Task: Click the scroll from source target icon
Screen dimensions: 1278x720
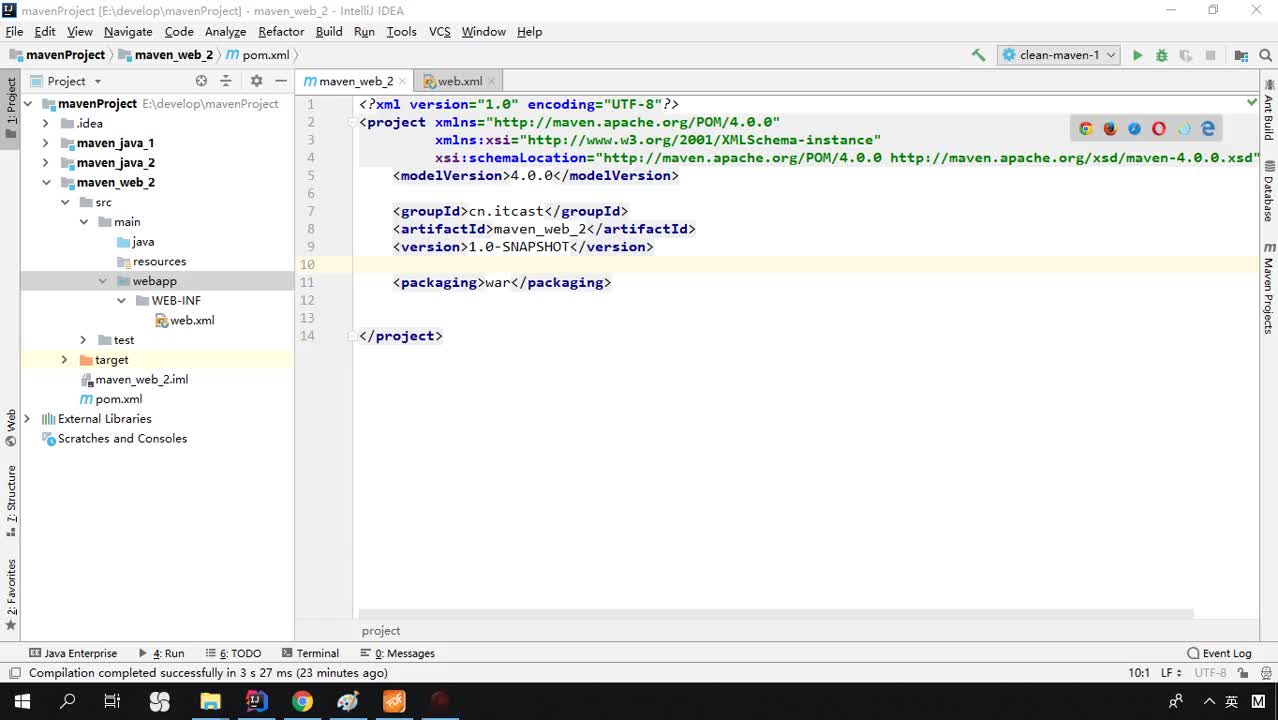Action: point(201,81)
